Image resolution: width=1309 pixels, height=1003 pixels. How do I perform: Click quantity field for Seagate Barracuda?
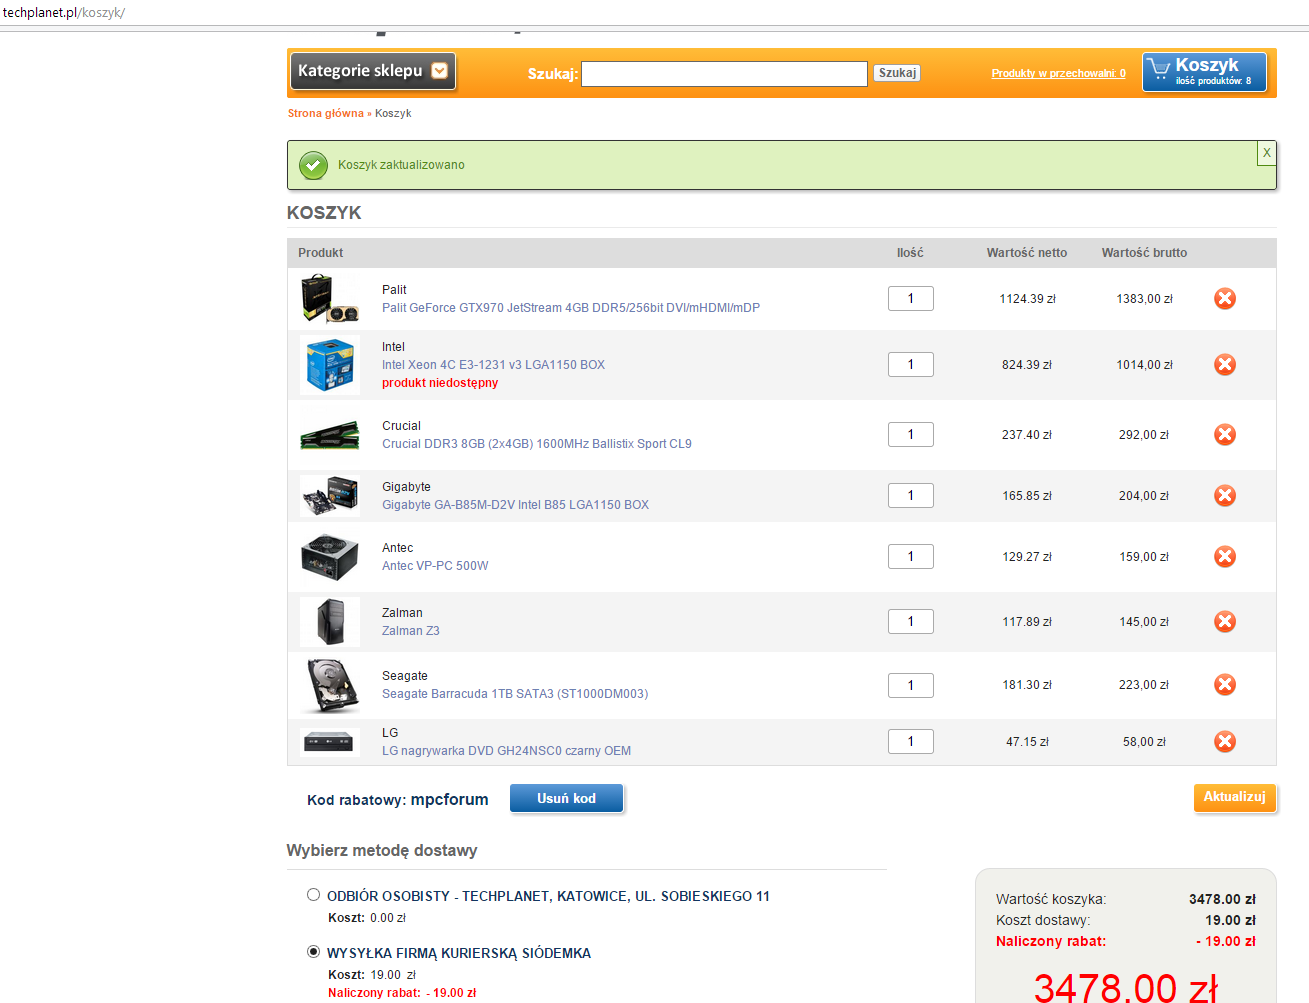tap(911, 685)
